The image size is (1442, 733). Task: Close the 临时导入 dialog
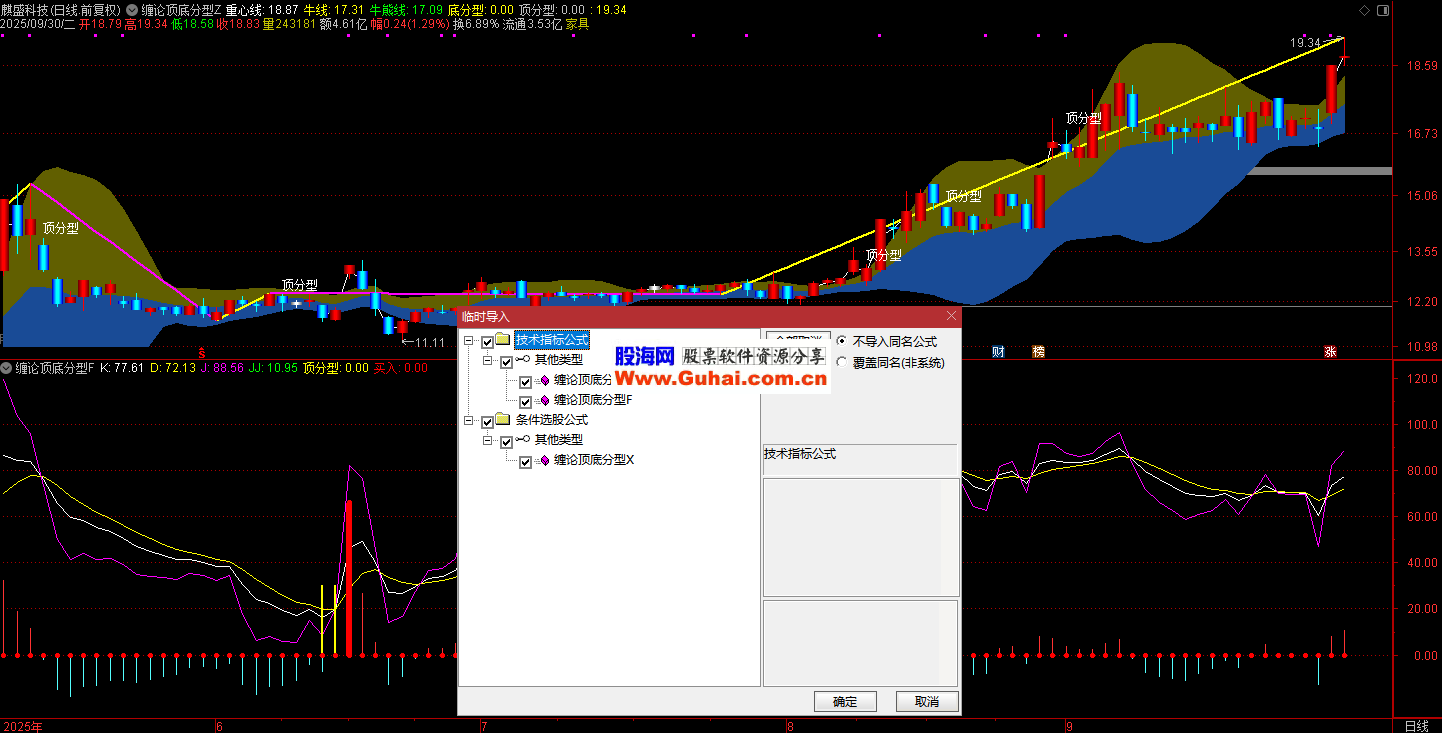[x=950, y=316]
